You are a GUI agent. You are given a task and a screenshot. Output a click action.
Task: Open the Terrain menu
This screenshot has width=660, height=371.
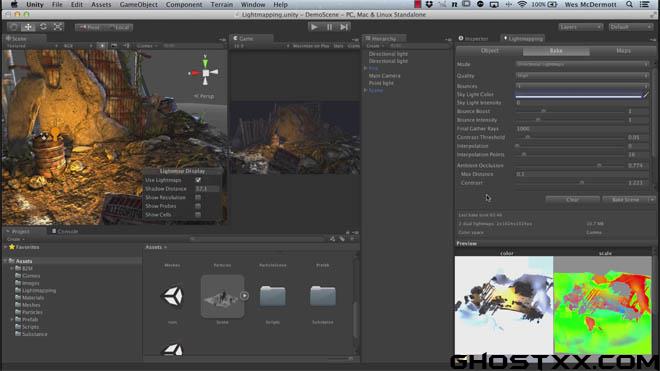(x=221, y=5)
